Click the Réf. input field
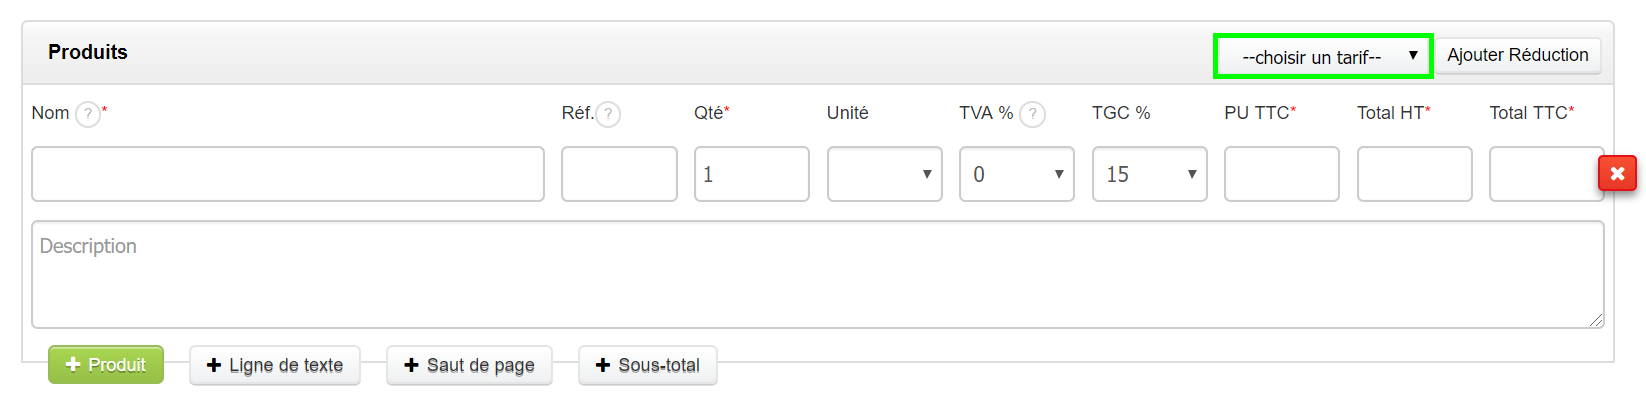The image size is (1646, 419). tap(619, 174)
